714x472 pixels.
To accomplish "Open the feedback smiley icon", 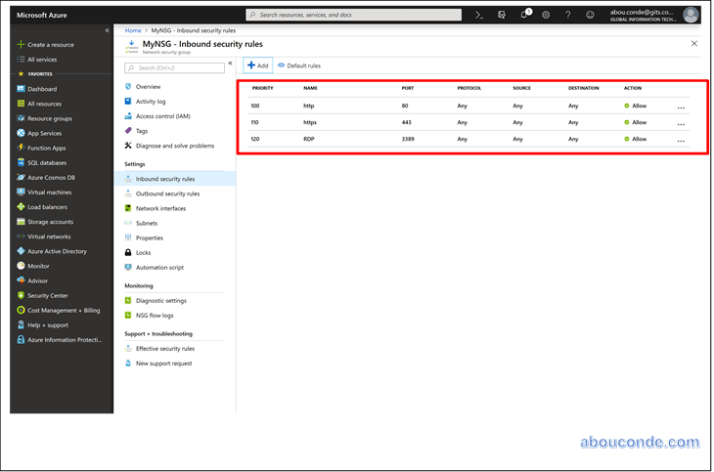I will click(590, 15).
